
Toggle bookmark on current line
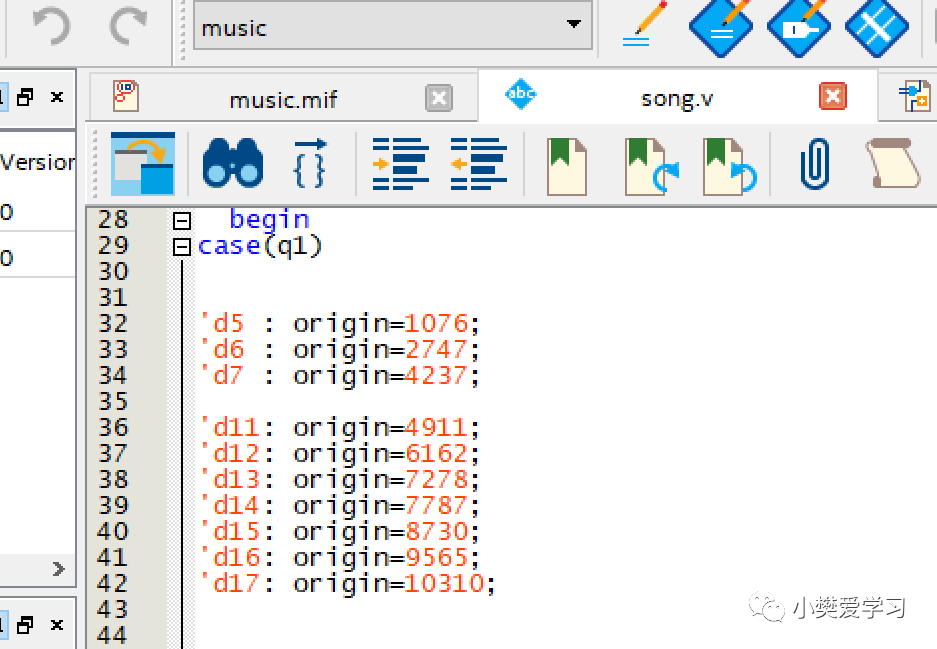[x=567, y=166]
